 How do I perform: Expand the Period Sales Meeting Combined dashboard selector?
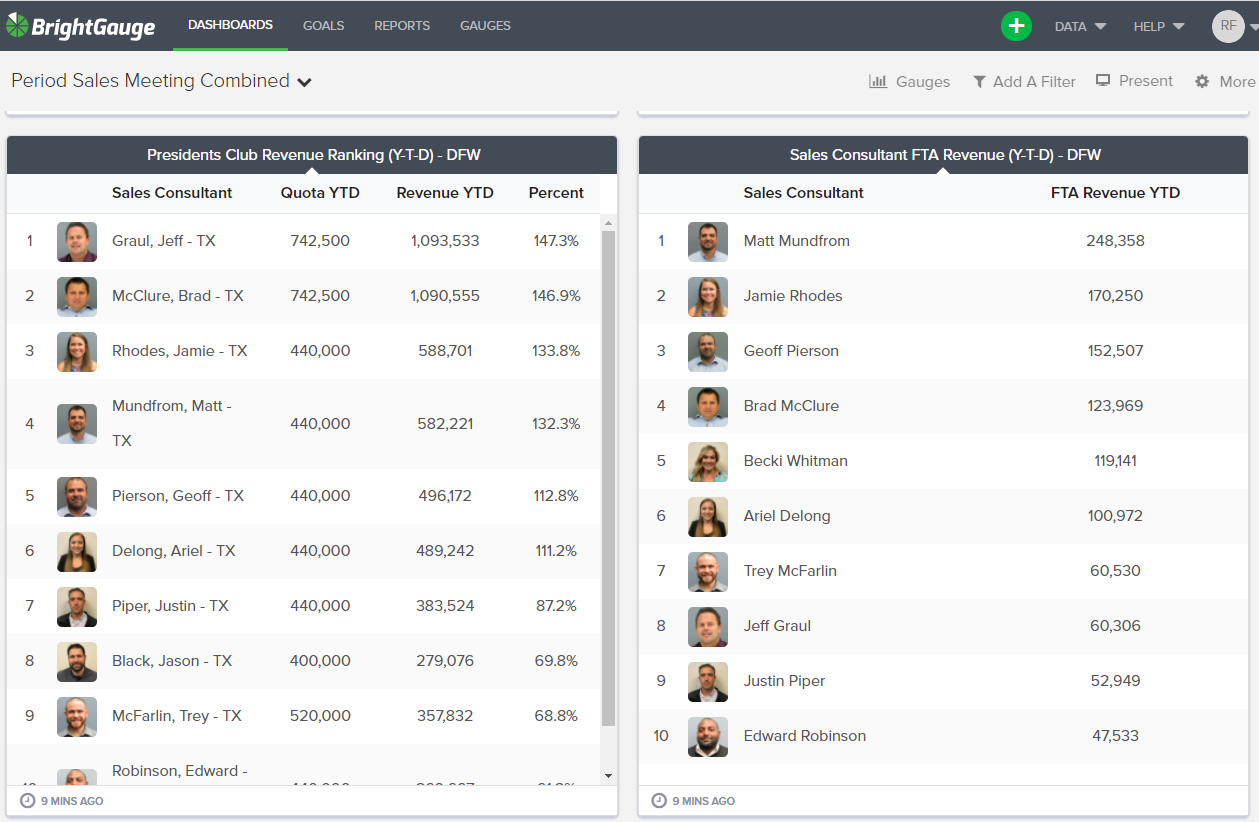305,82
